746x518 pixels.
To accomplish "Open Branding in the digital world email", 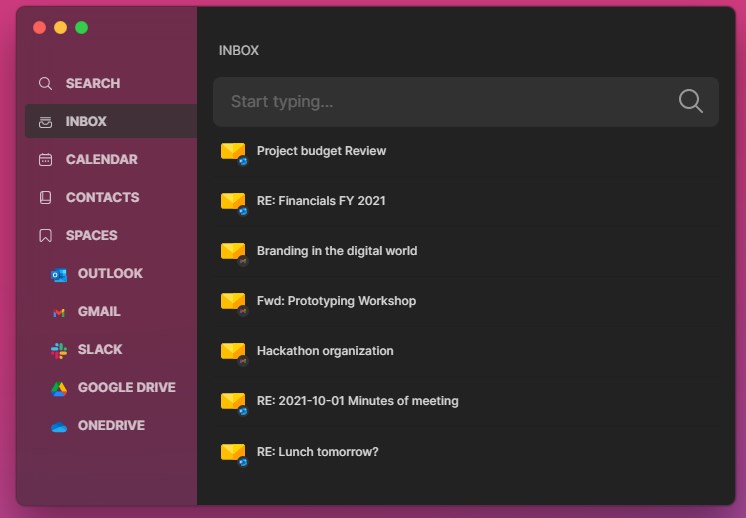I will point(336,251).
